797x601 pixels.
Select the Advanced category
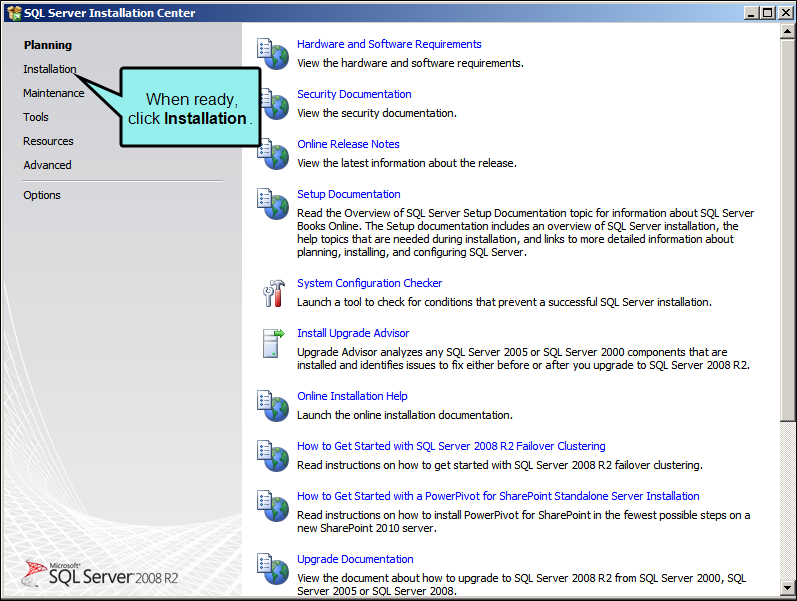pos(47,165)
